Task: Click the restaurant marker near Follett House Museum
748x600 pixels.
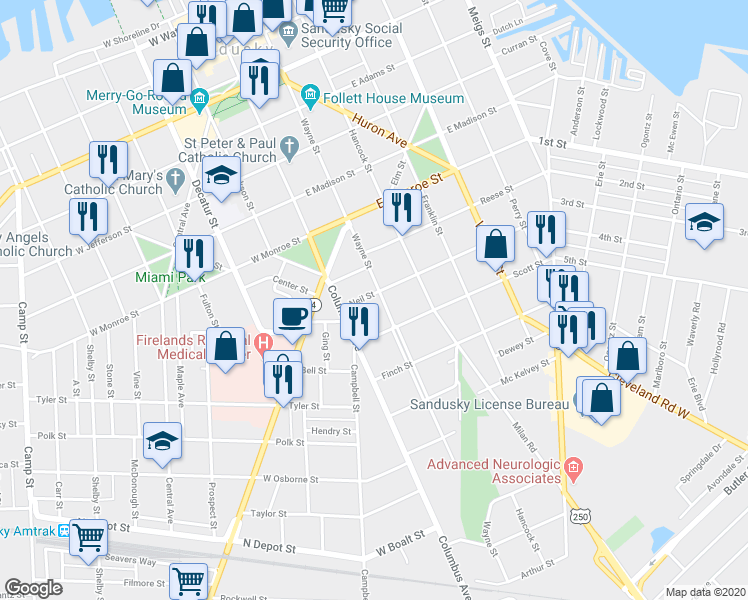Action: [260, 81]
